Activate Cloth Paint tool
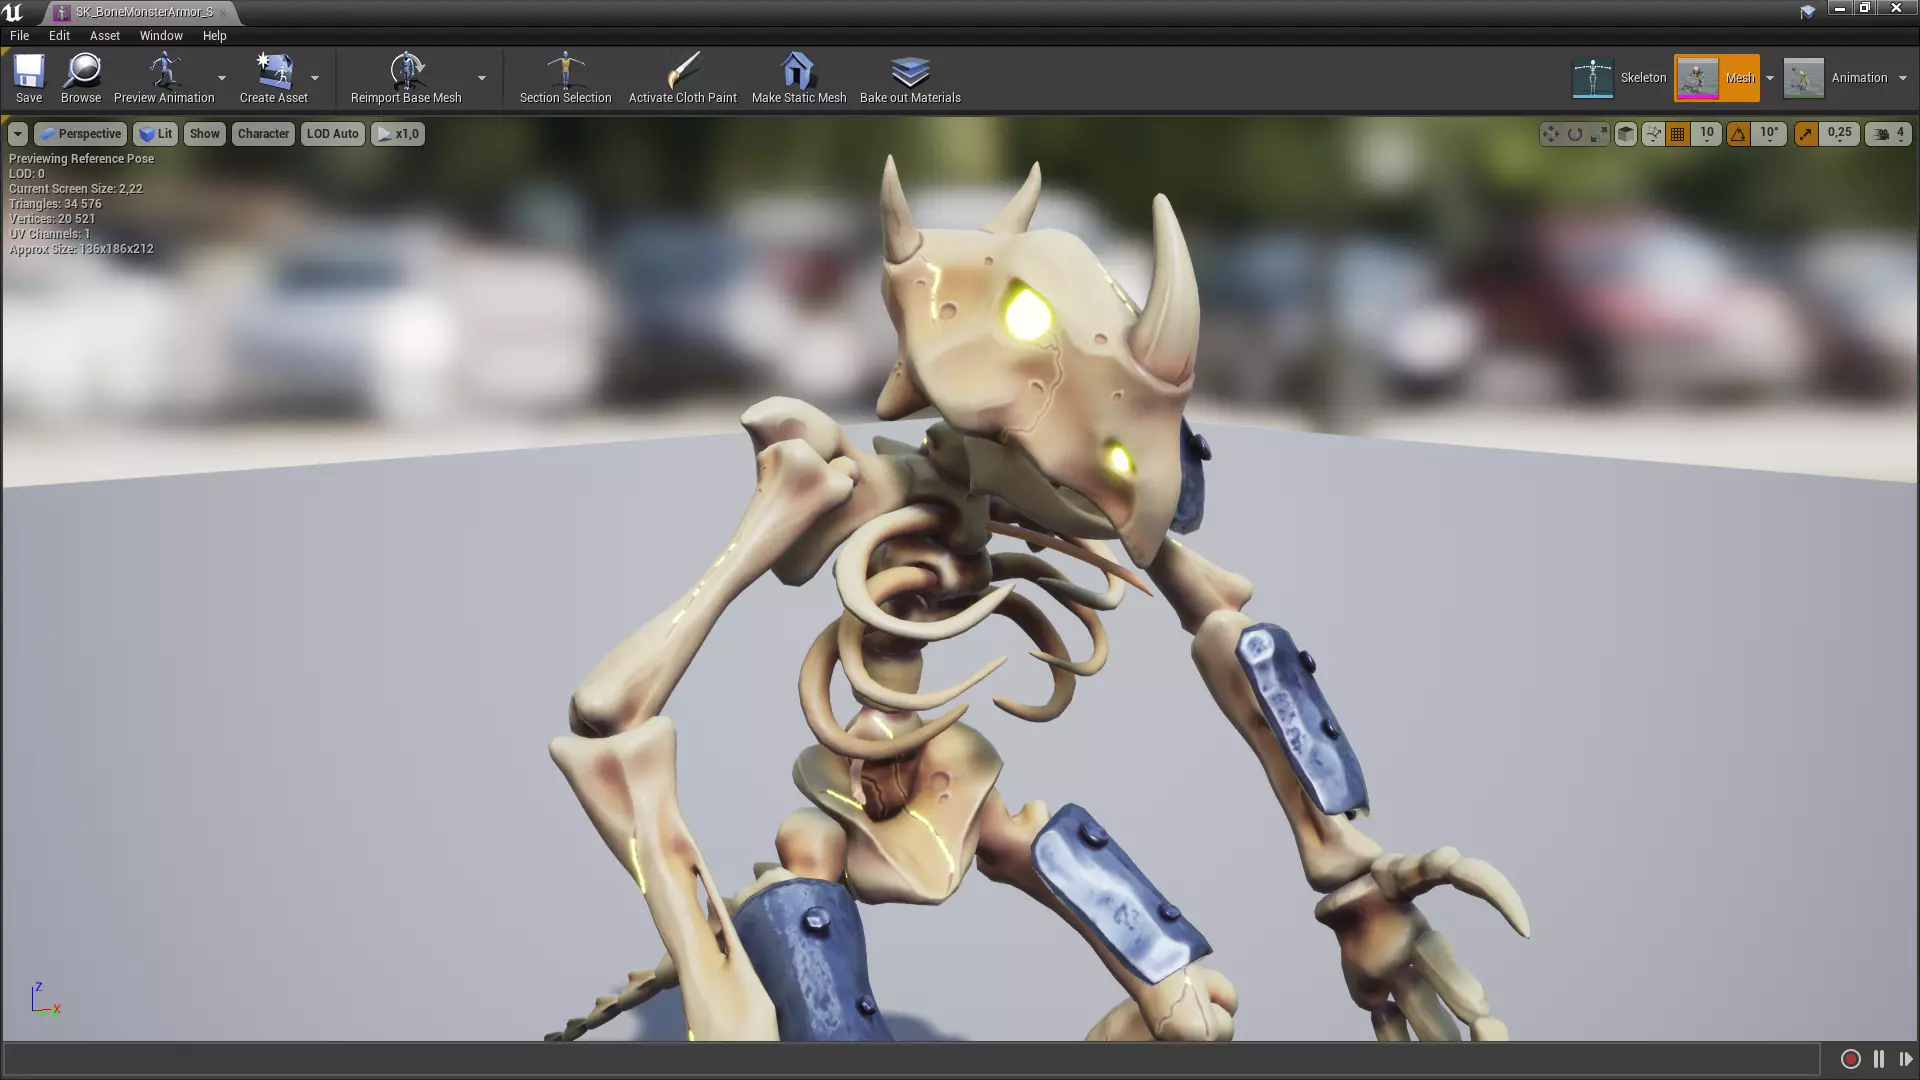This screenshot has height=1080, width=1920. coord(682,78)
